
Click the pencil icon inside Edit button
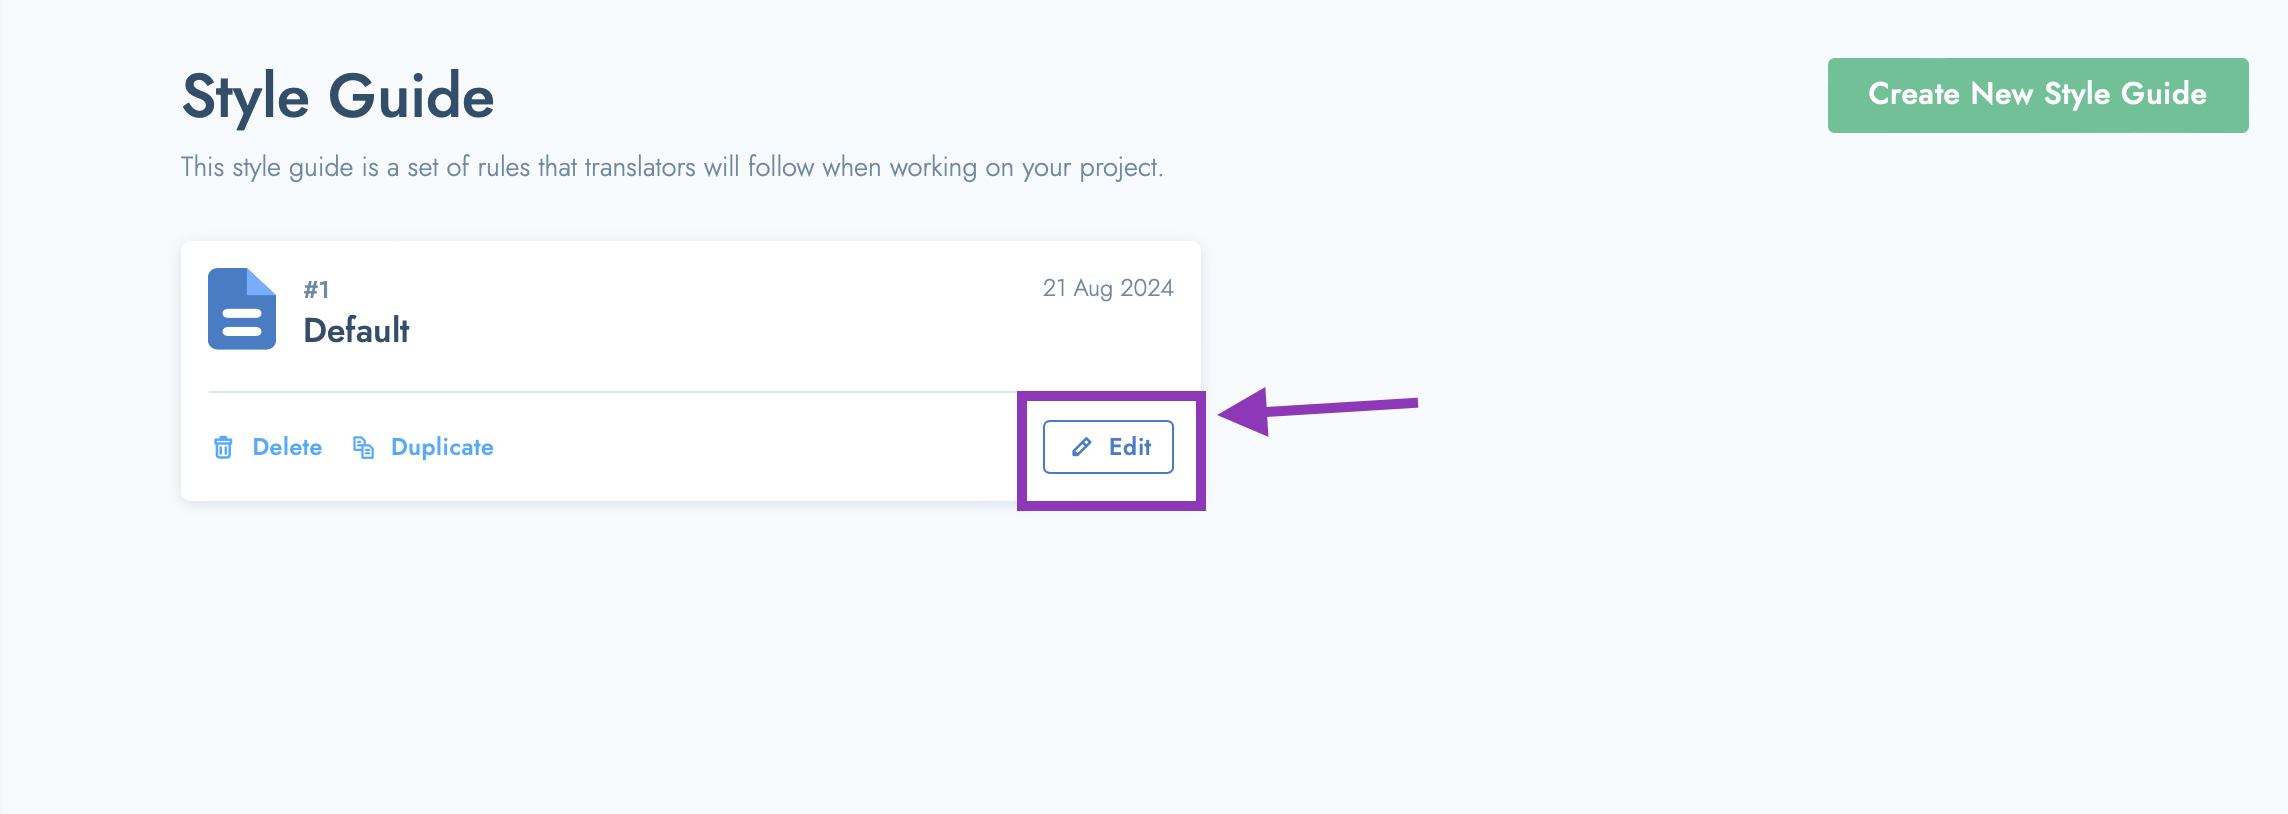[1081, 447]
